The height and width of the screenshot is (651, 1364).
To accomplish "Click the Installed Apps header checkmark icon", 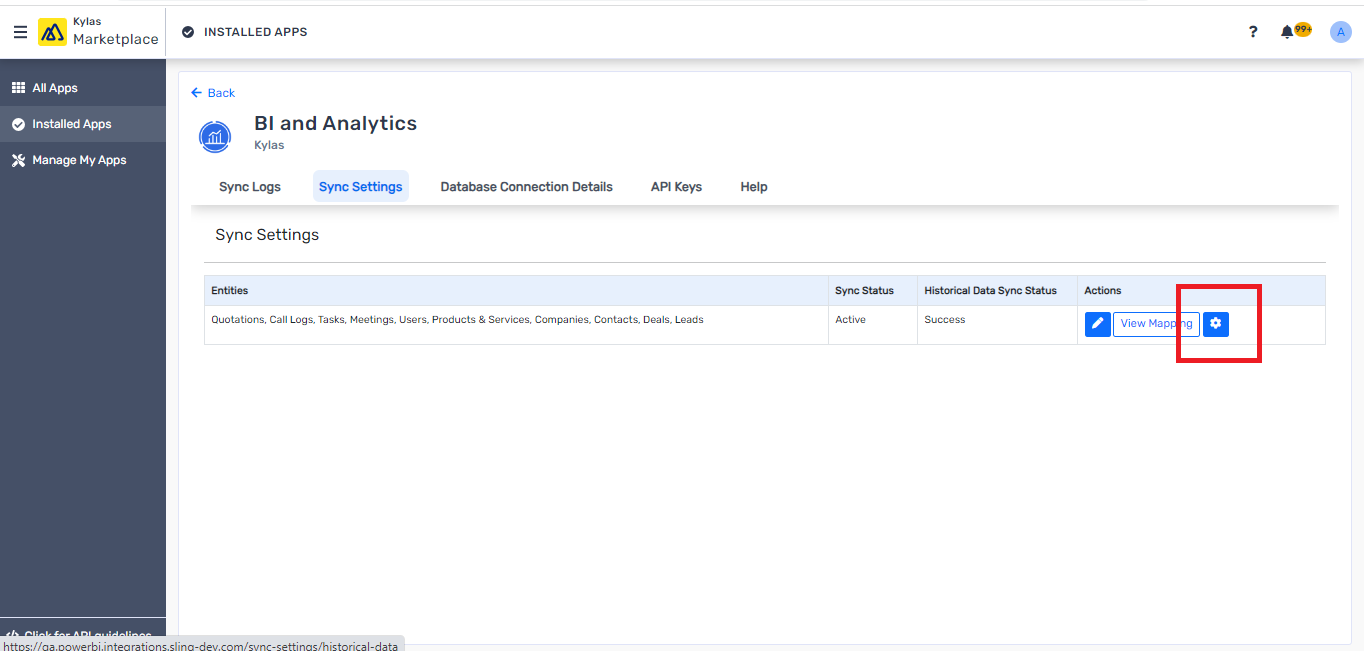I will pos(188,32).
